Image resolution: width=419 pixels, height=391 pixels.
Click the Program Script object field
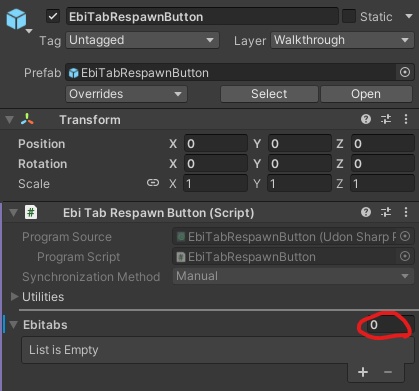(285, 257)
